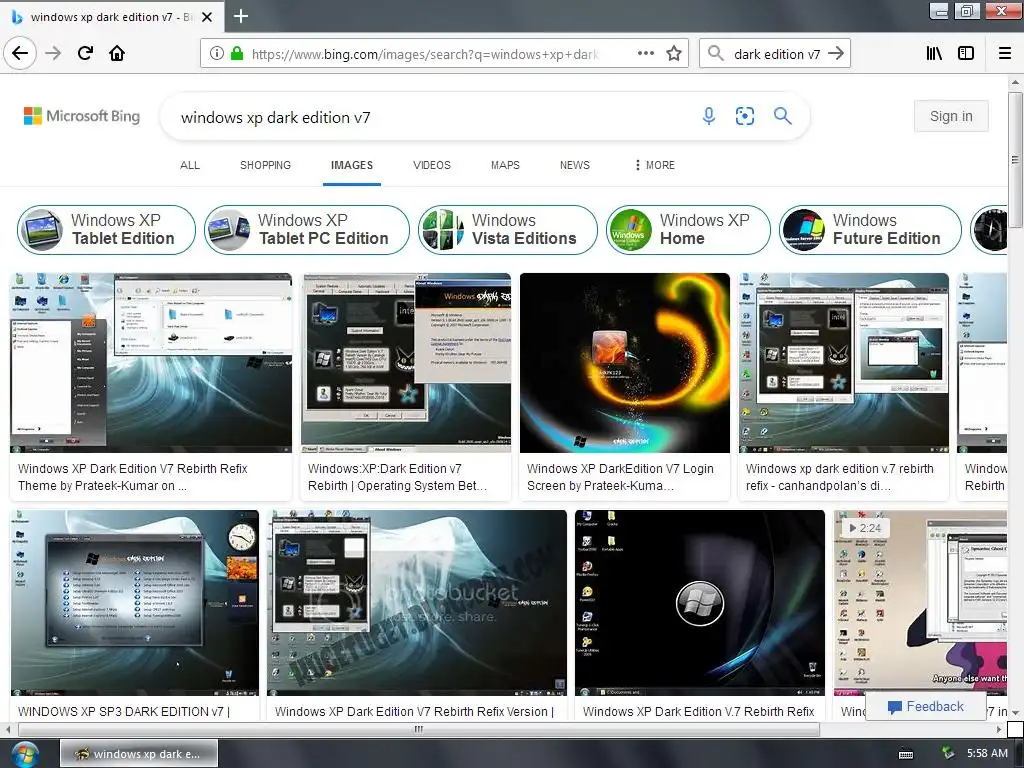Open visual search camera icon

744,116
